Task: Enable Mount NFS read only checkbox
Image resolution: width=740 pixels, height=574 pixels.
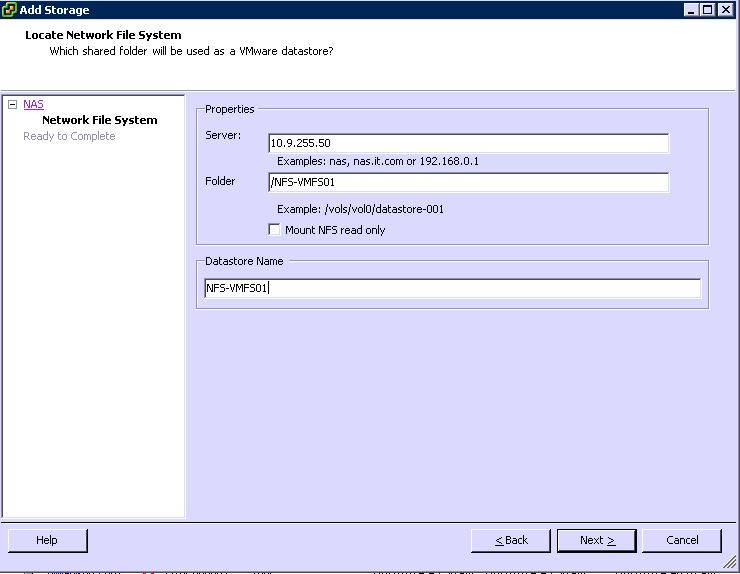Action: (x=274, y=229)
